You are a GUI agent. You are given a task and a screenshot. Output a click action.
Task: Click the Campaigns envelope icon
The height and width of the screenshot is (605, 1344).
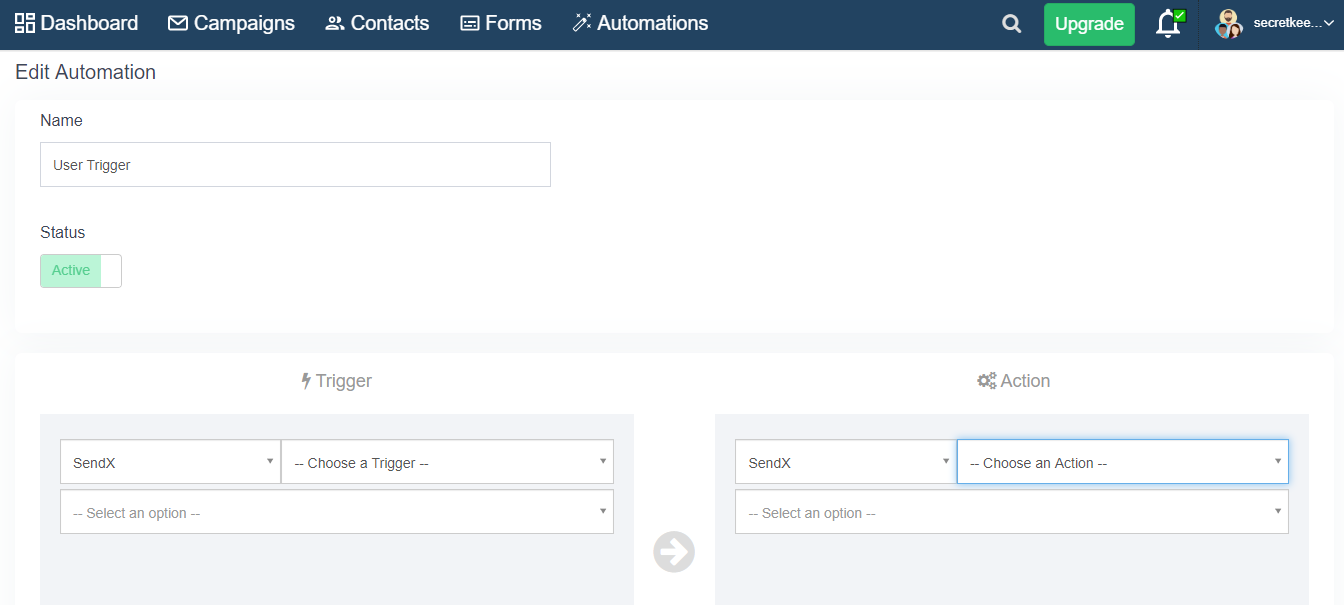pyautogui.click(x=178, y=23)
